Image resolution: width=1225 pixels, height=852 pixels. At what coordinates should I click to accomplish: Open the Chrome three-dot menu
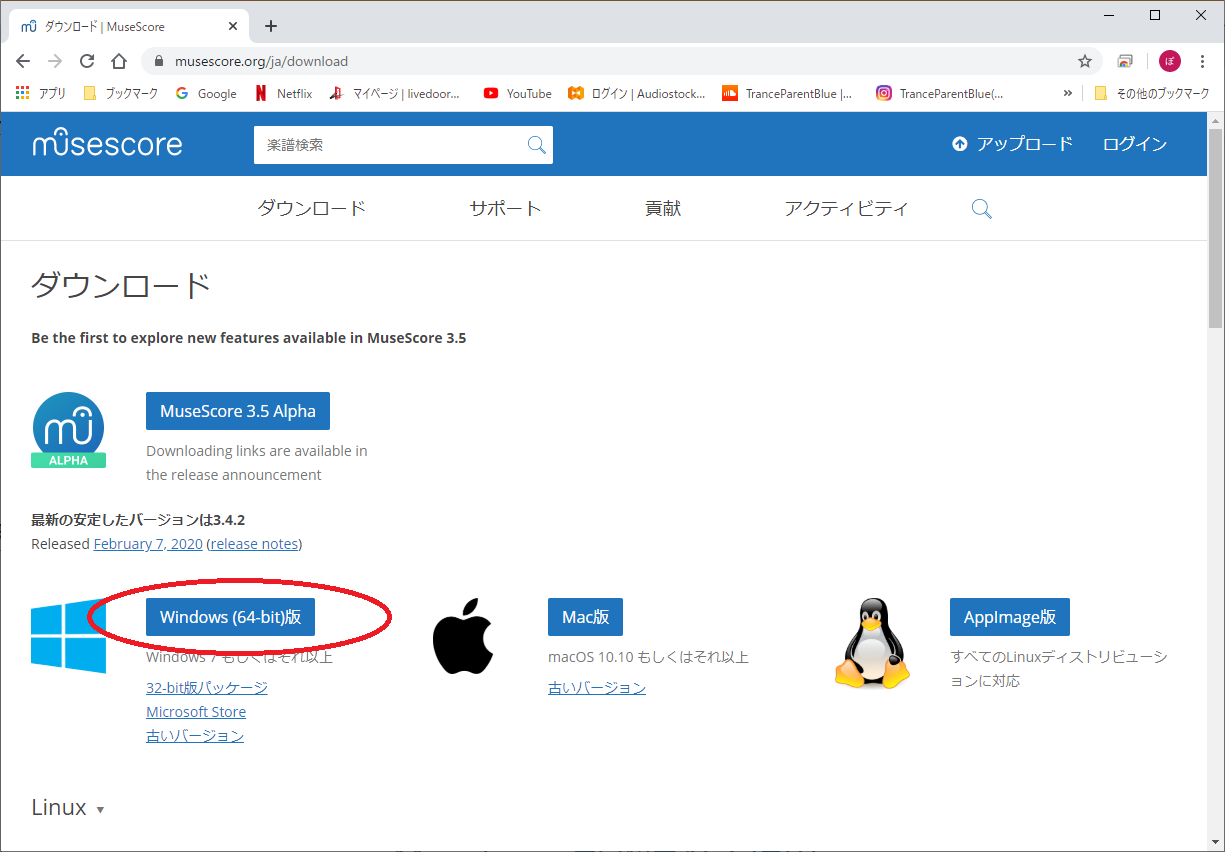coord(1203,61)
